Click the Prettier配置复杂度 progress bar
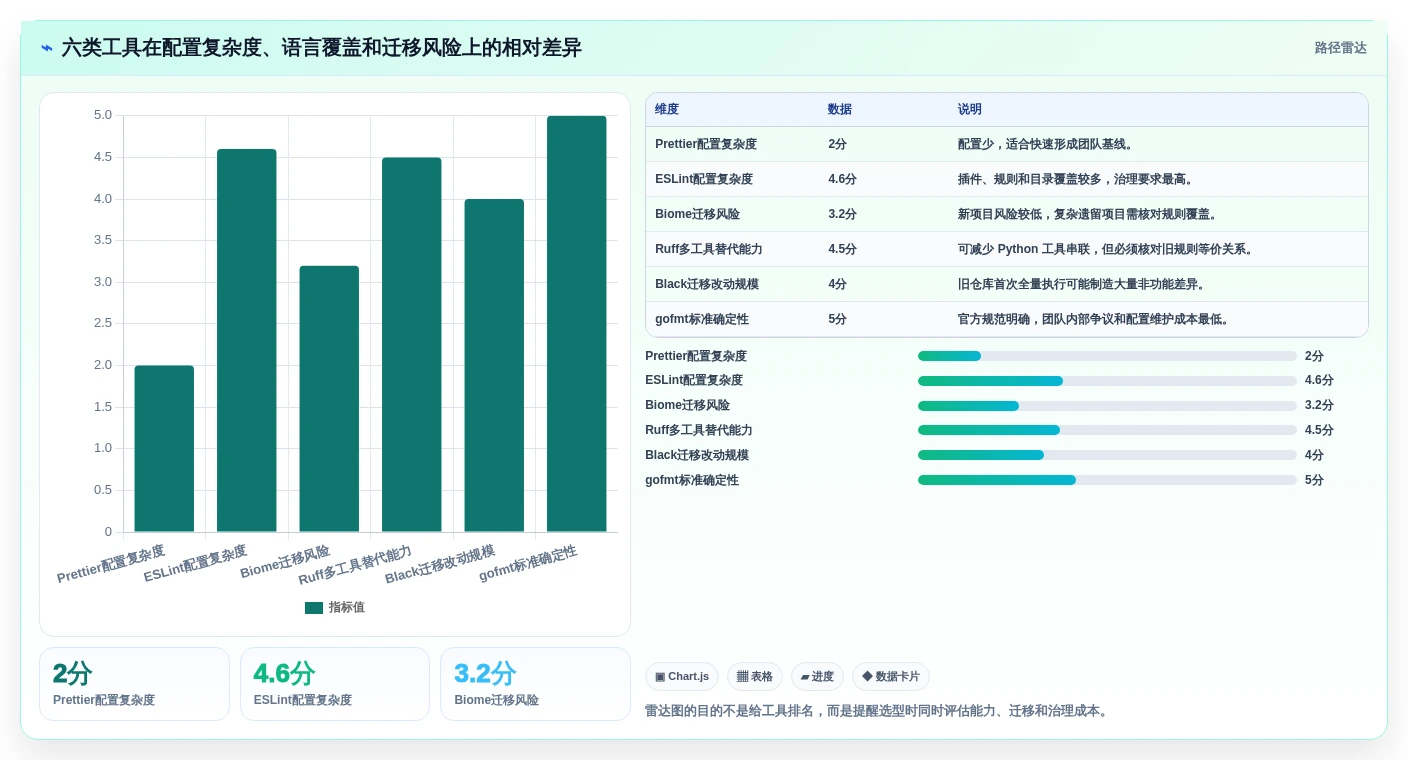1408x760 pixels. [x=1107, y=356]
